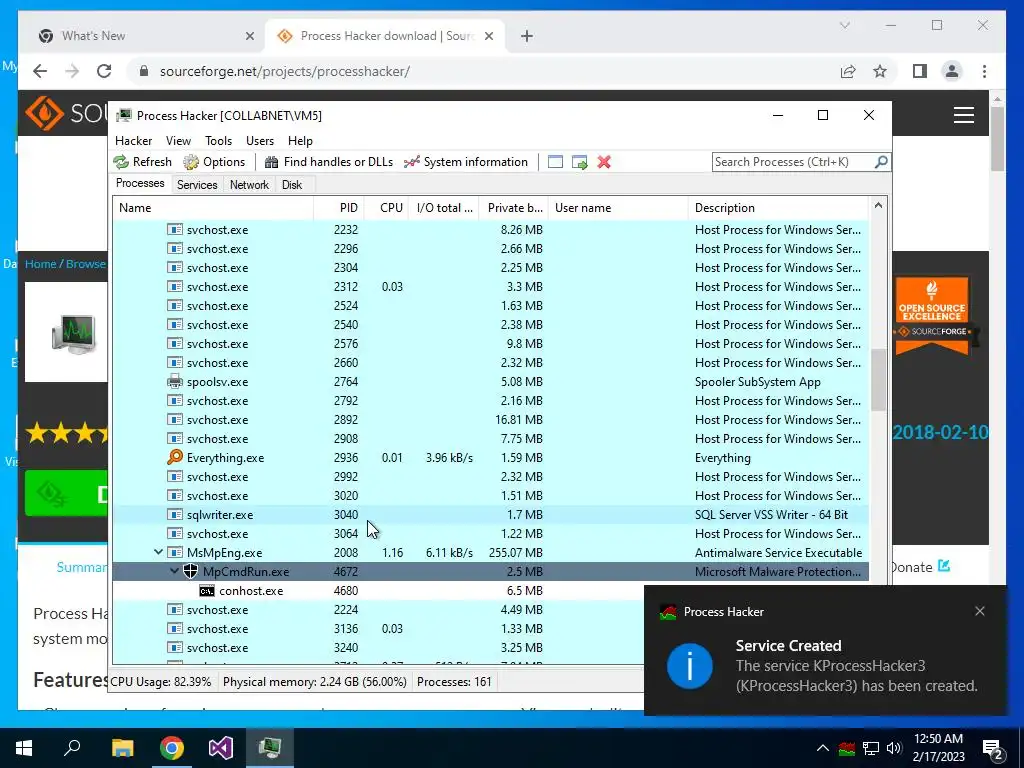Collapse the MpCmdRun.exe tree node

(174, 571)
